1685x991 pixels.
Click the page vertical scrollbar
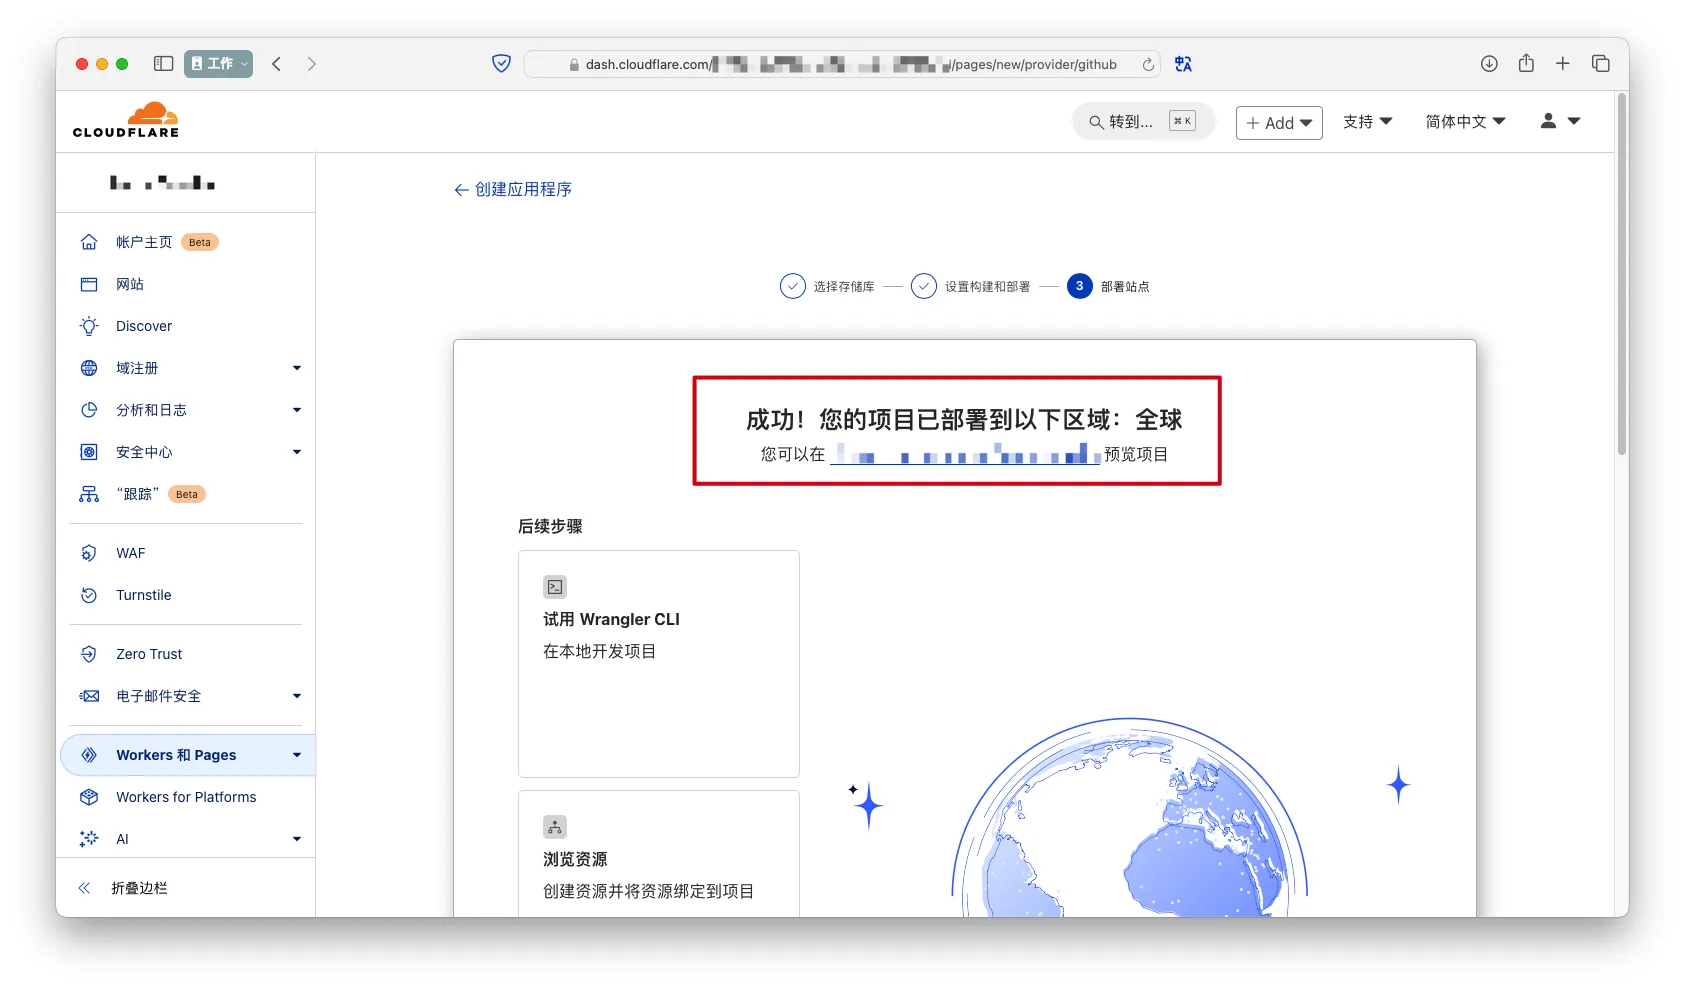(x=1622, y=276)
